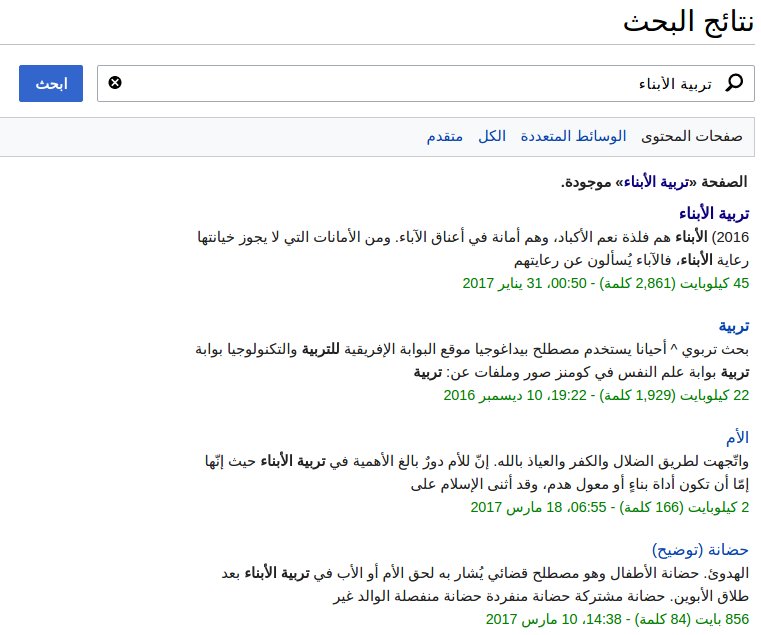Click the 45 كيلوبايت result metadata line
The width and height of the screenshot is (761, 635).
[x=606, y=283]
